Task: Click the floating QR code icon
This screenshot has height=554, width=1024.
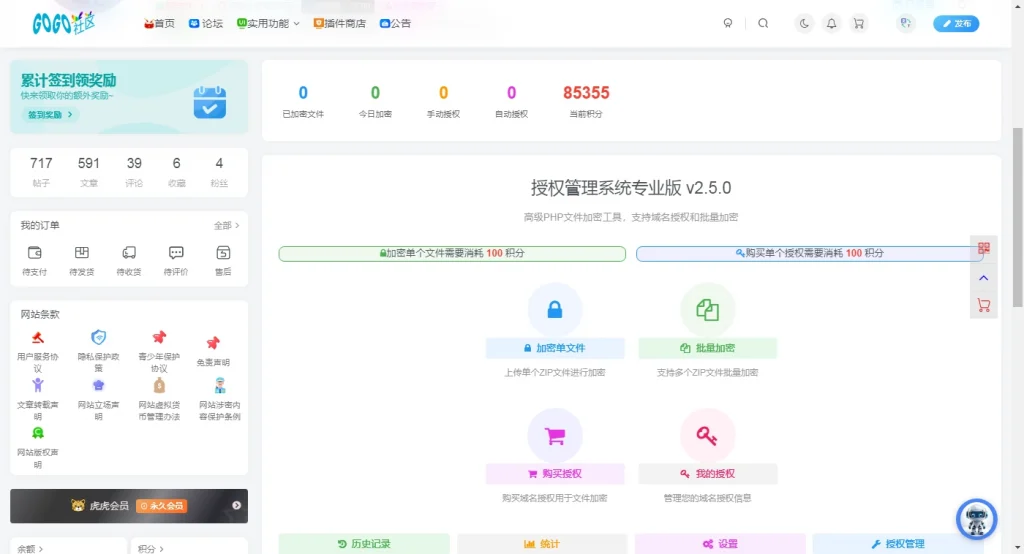Action: point(984,248)
